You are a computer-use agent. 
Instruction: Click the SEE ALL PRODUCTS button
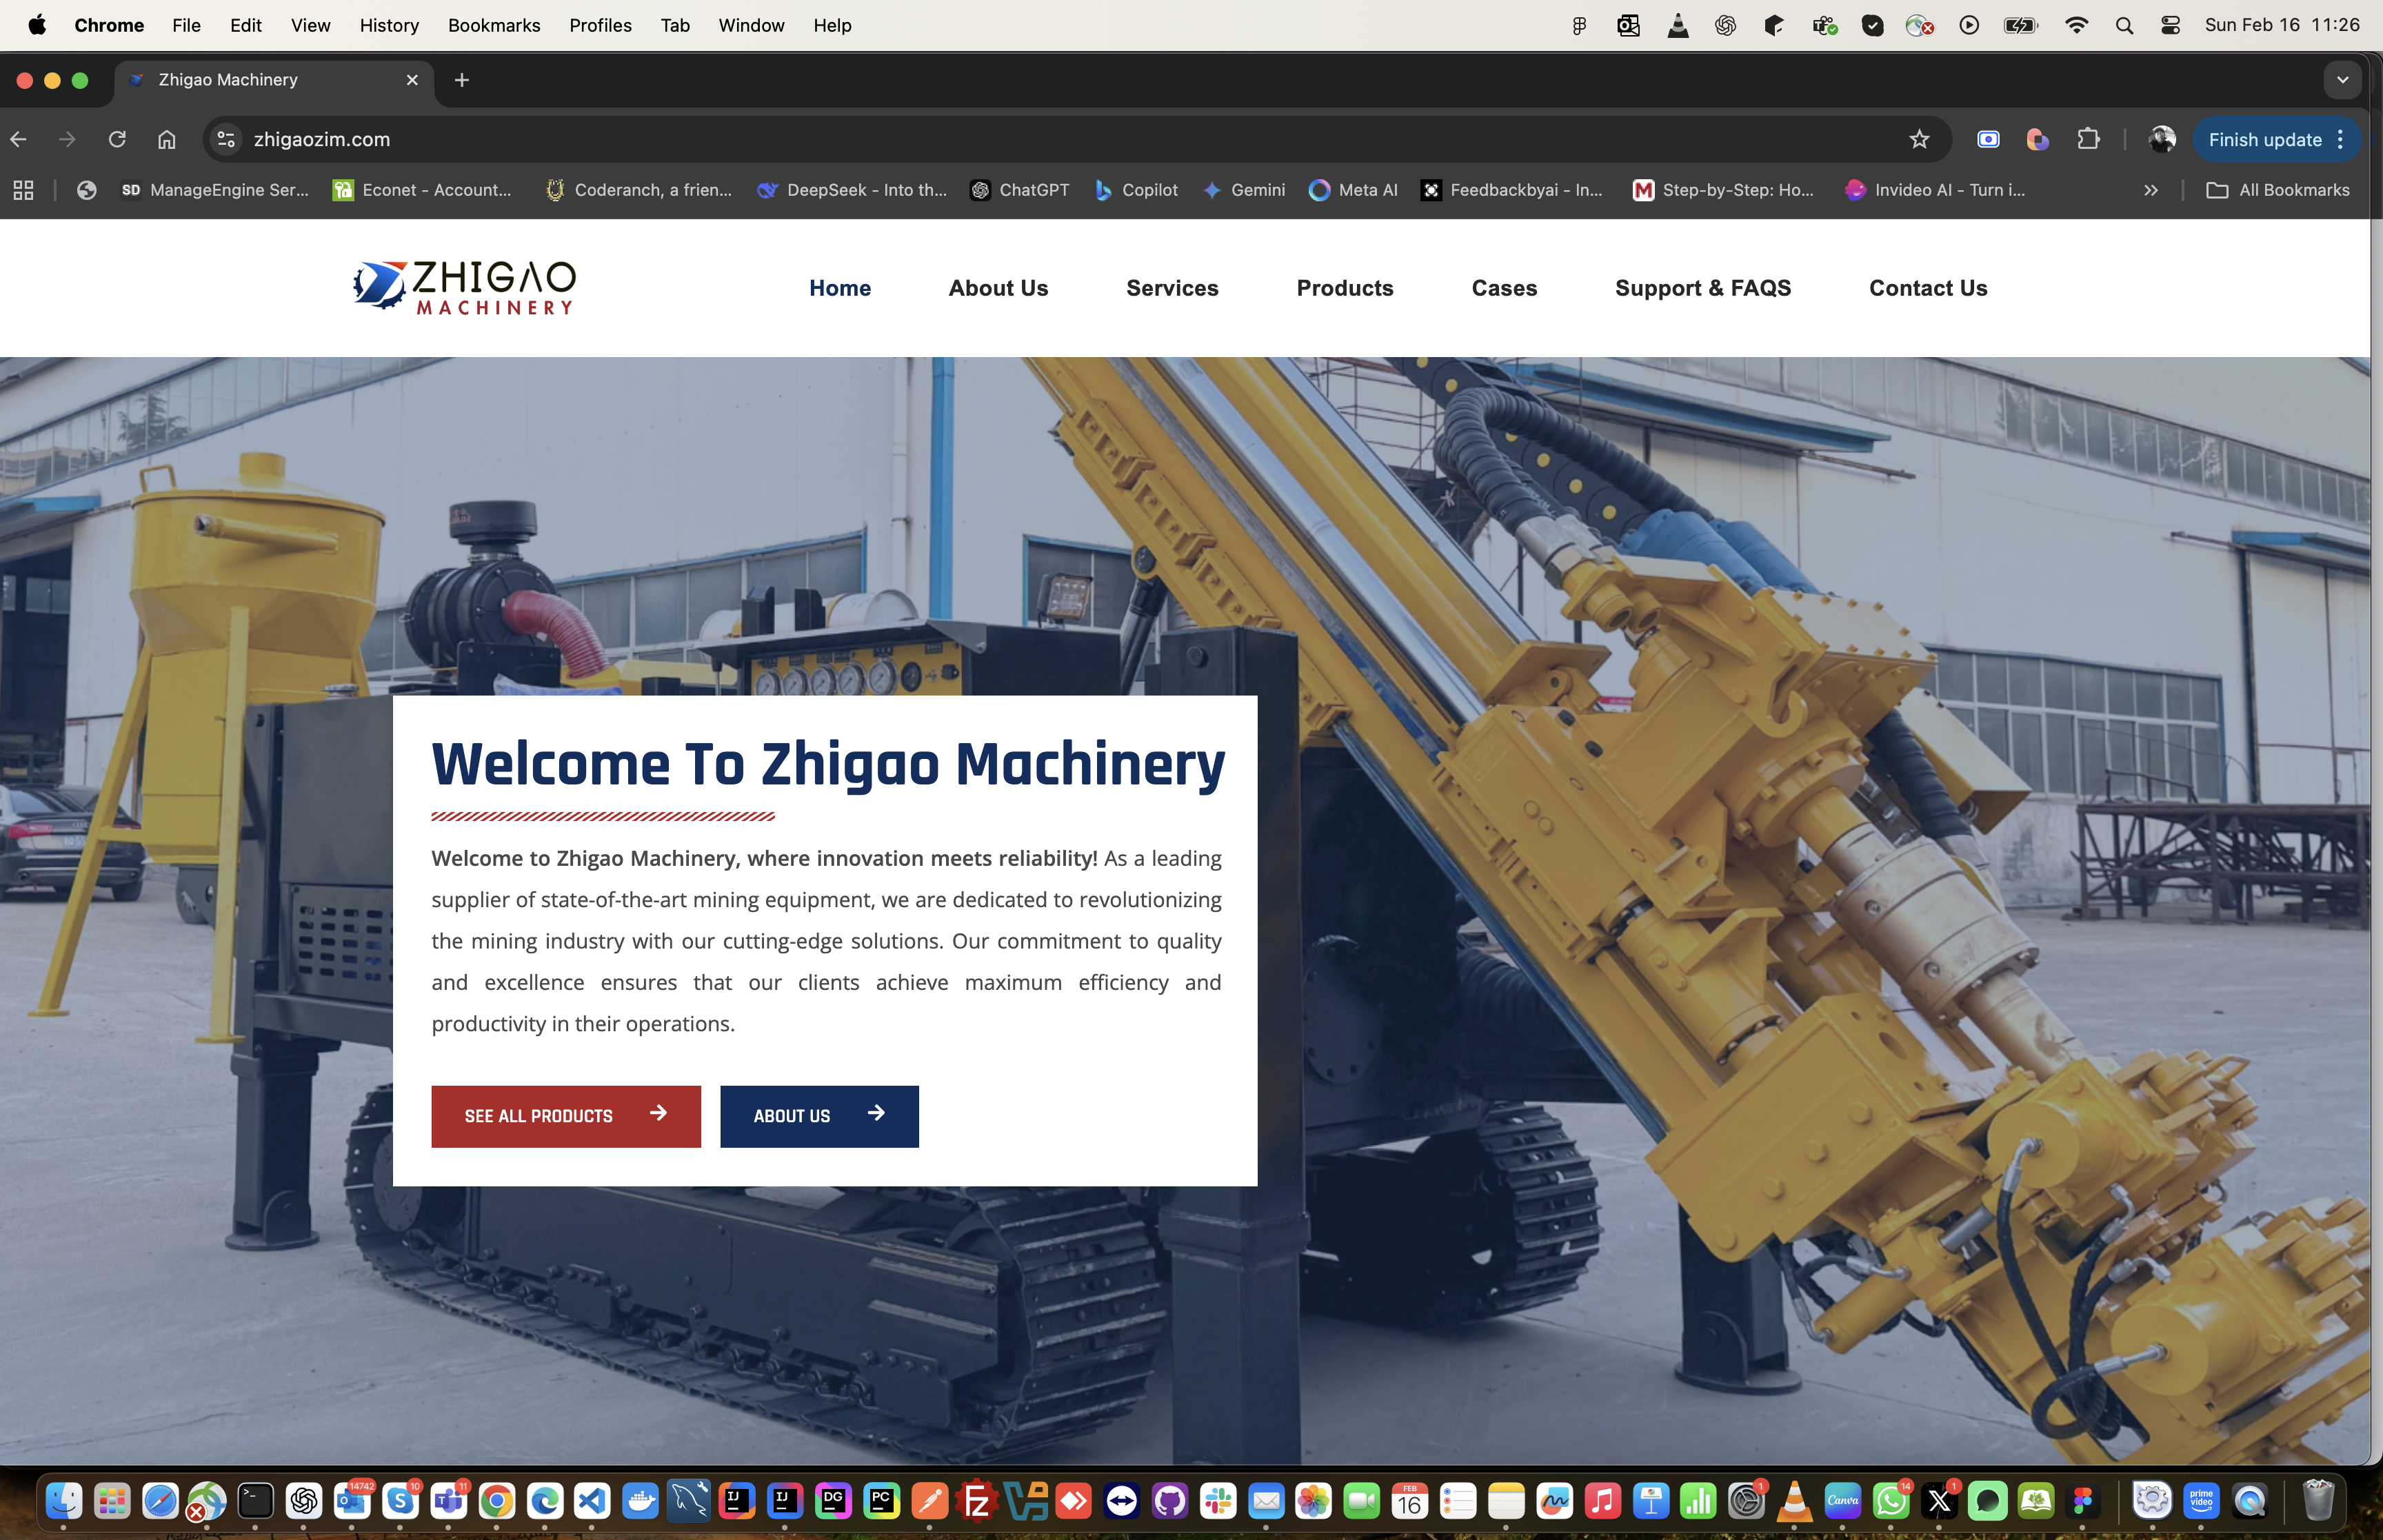(565, 1116)
